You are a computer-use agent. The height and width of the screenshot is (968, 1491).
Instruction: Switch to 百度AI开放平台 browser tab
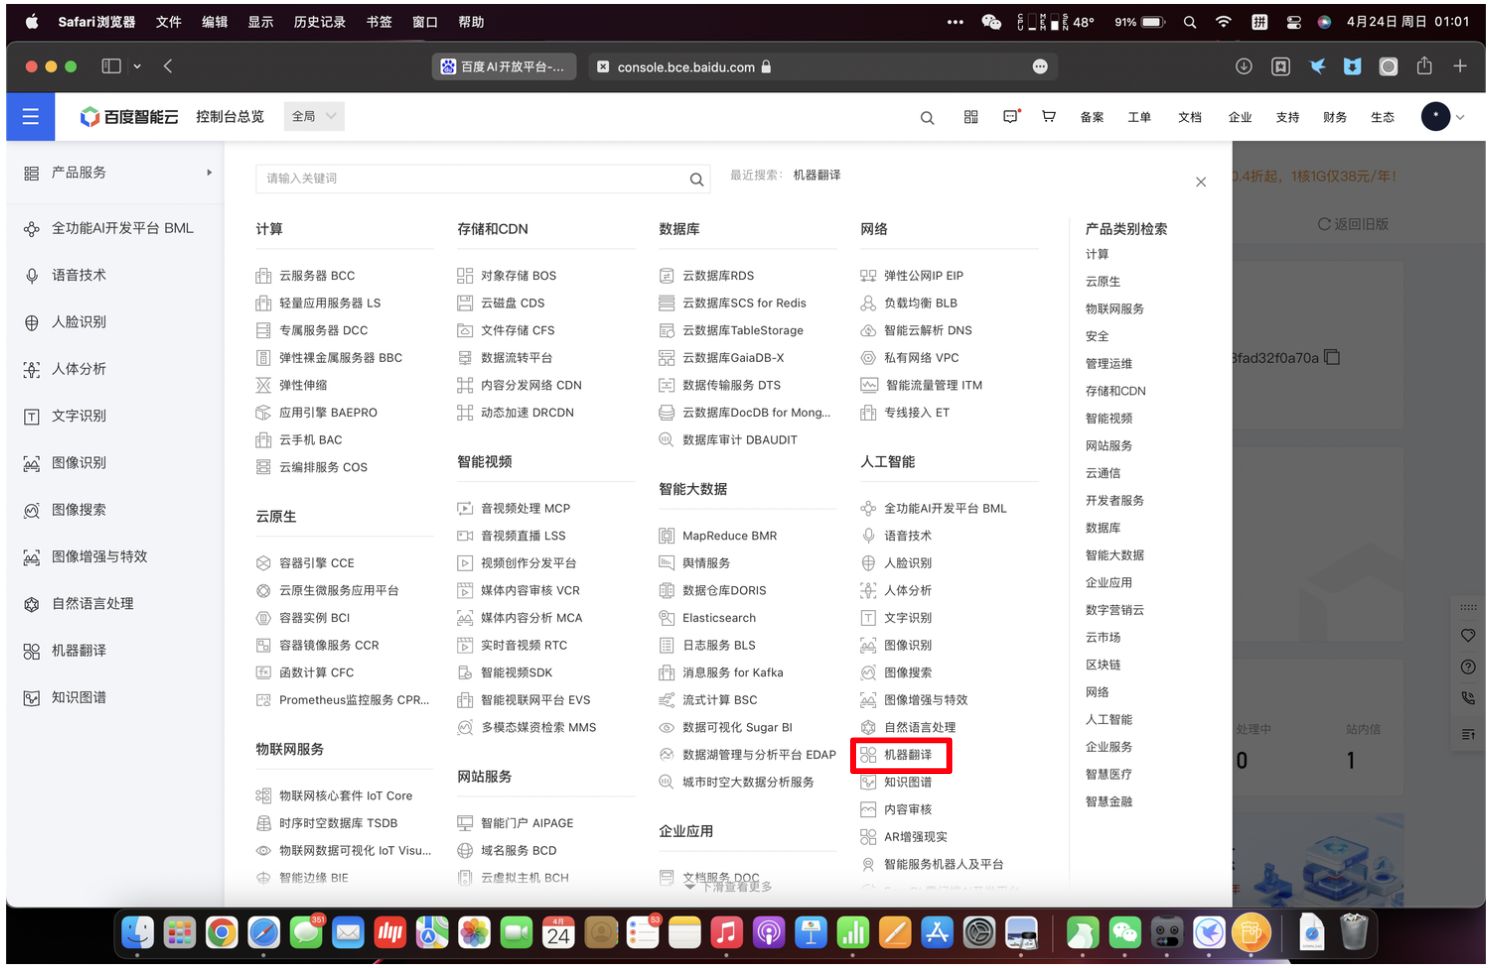[504, 67]
